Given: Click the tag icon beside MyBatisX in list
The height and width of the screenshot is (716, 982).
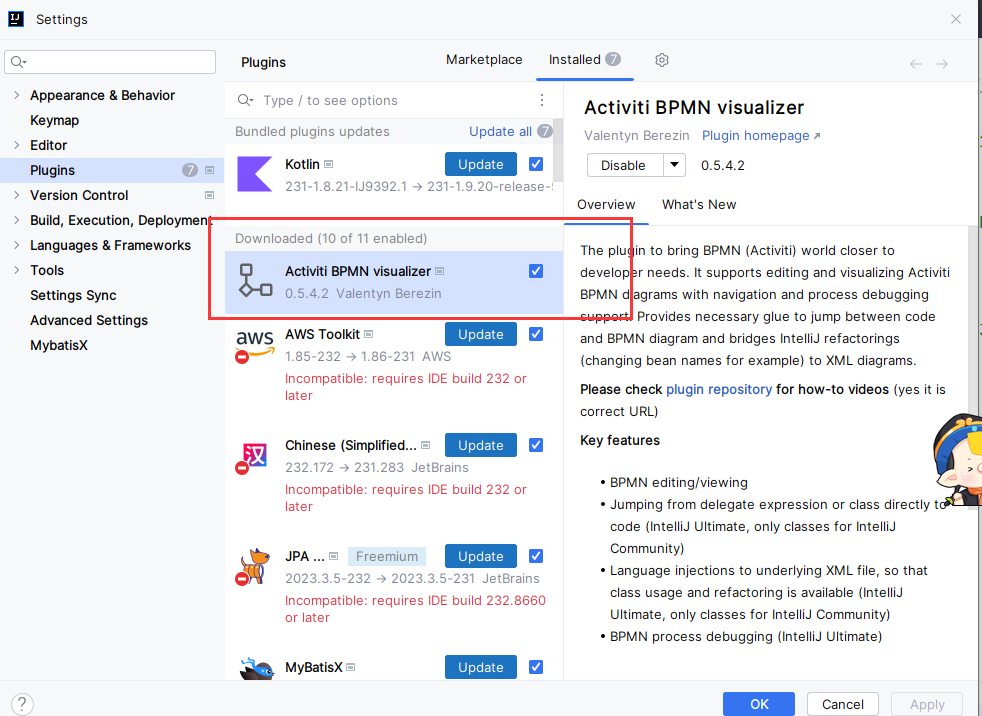Looking at the screenshot, I should tap(351, 667).
